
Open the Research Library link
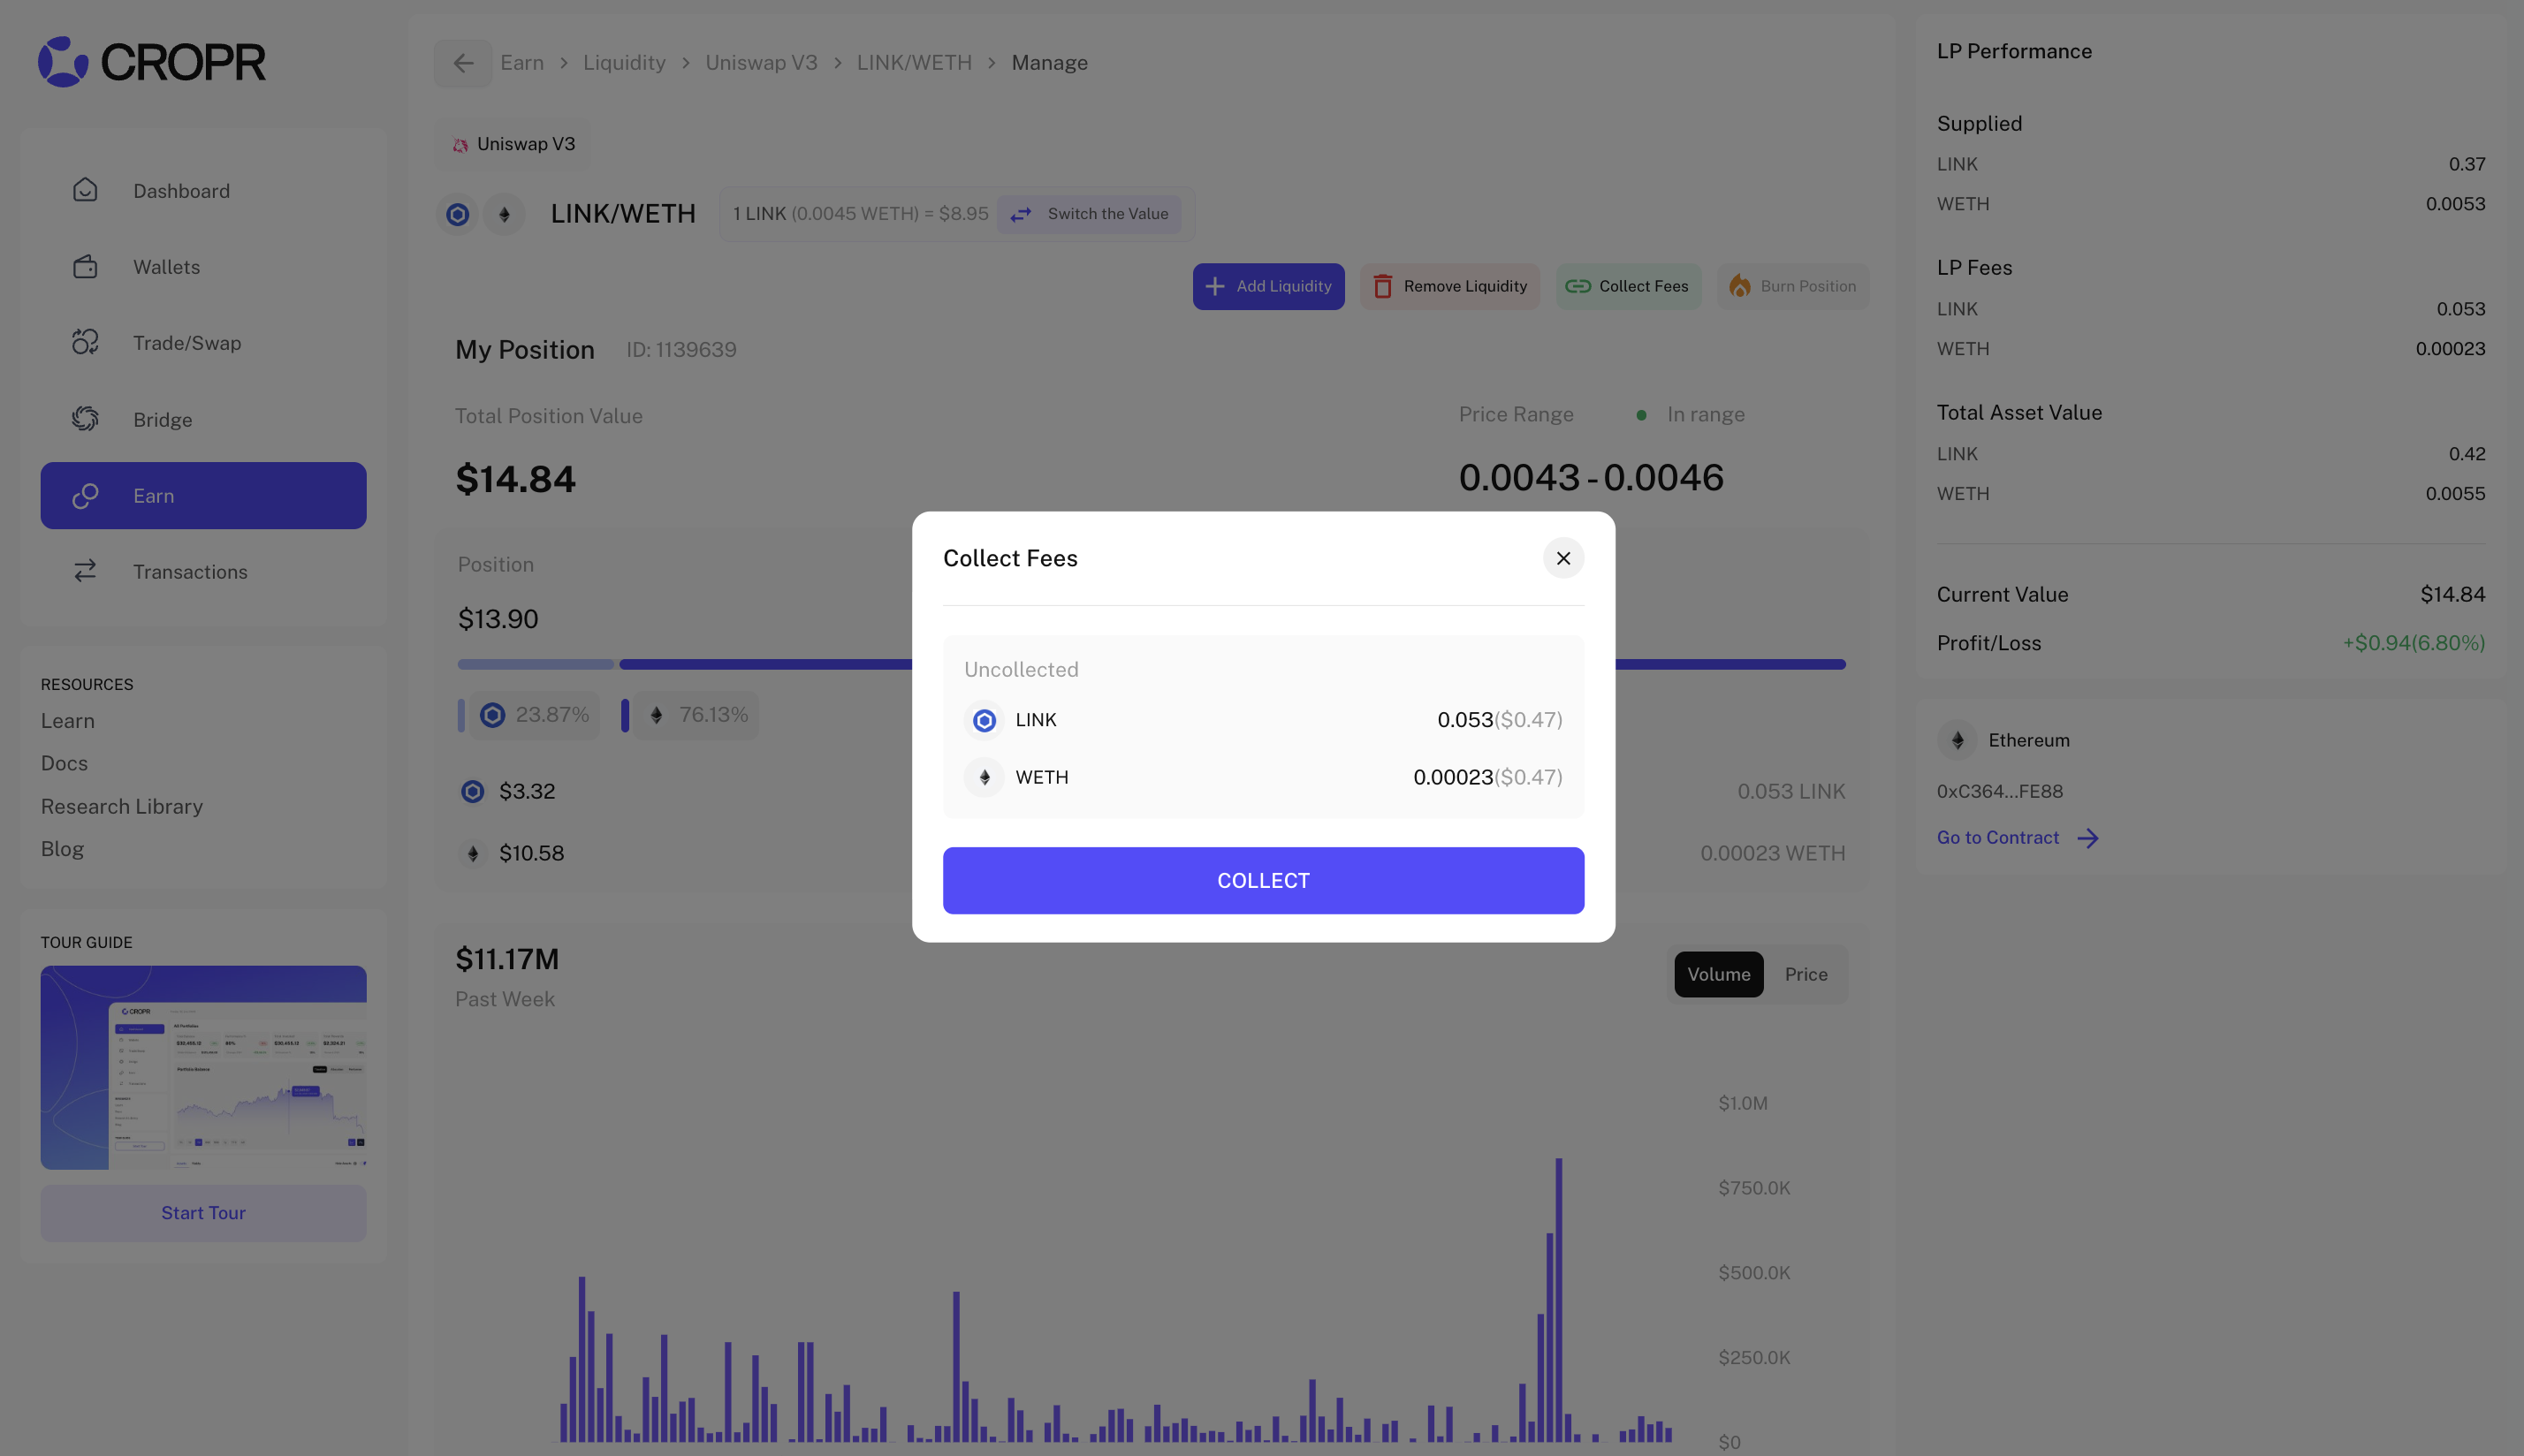pos(122,806)
